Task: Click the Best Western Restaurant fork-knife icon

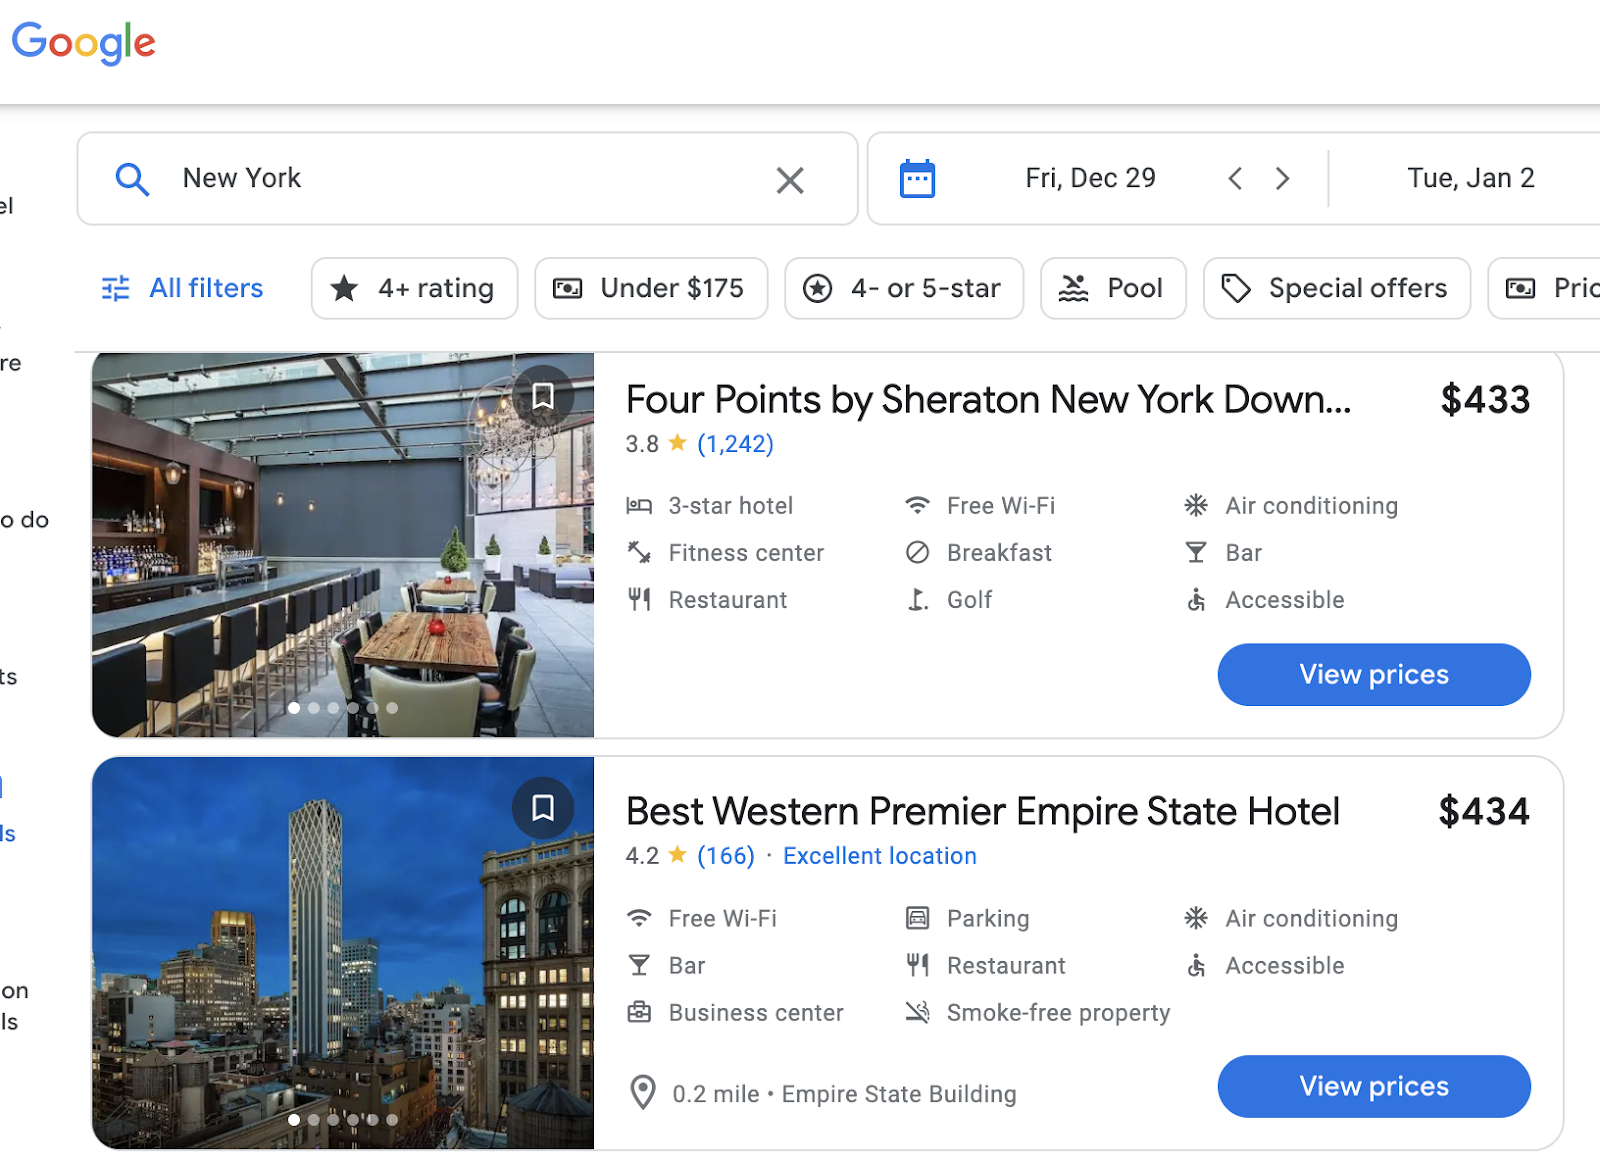Action: [918, 965]
